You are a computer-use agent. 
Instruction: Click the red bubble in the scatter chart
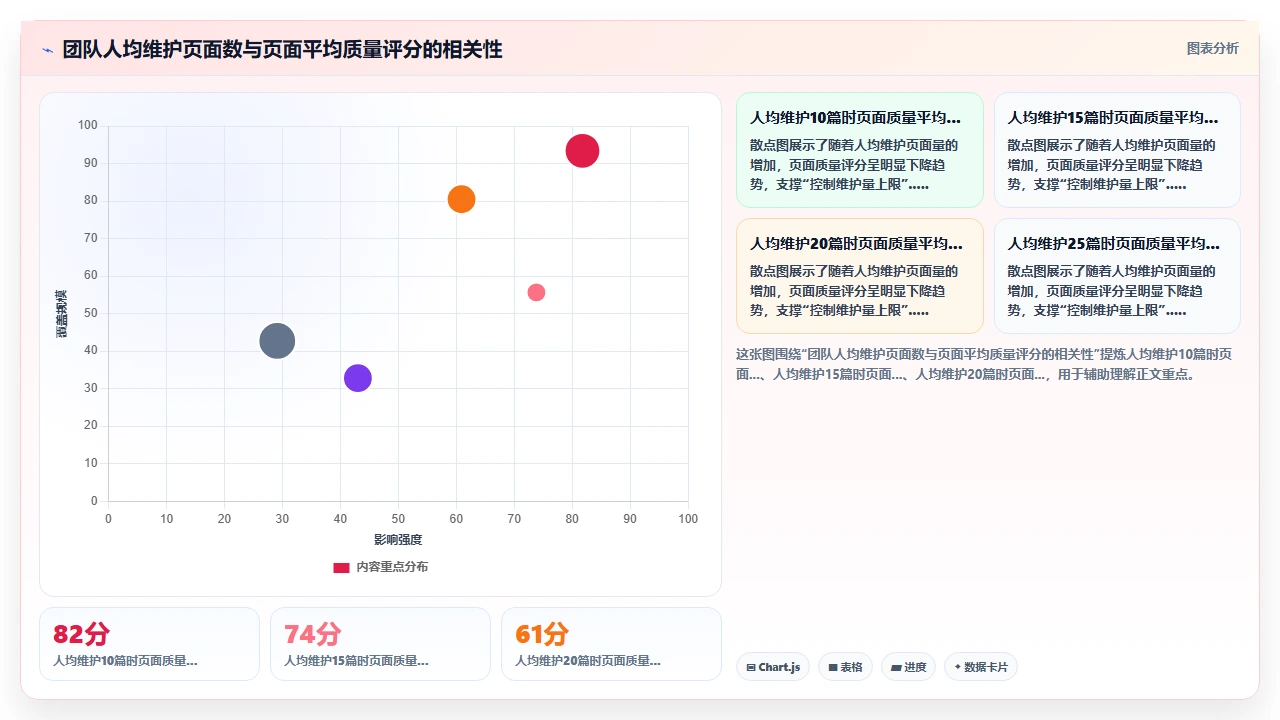(582, 151)
